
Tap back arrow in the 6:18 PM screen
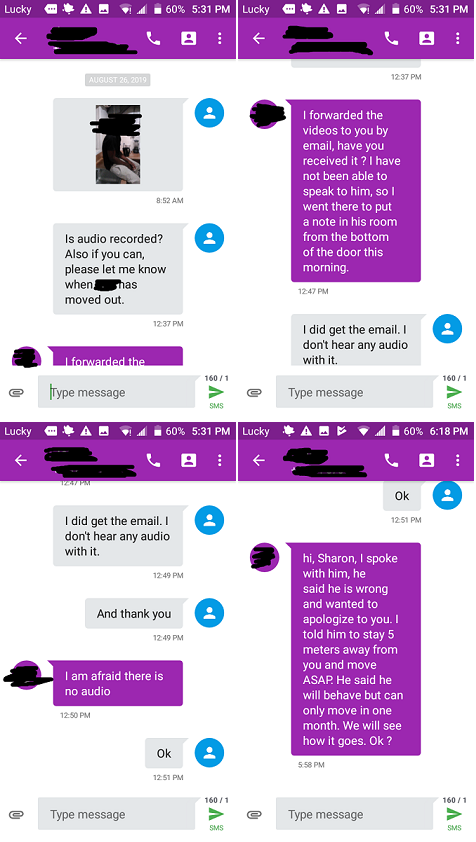259,460
